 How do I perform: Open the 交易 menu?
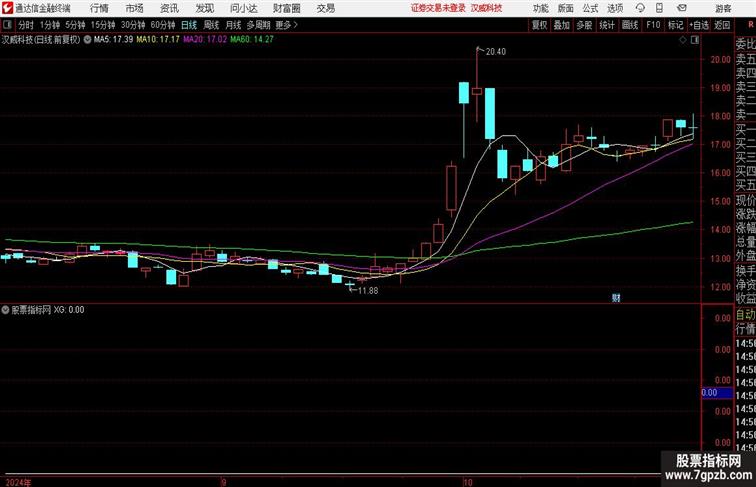[326, 8]
